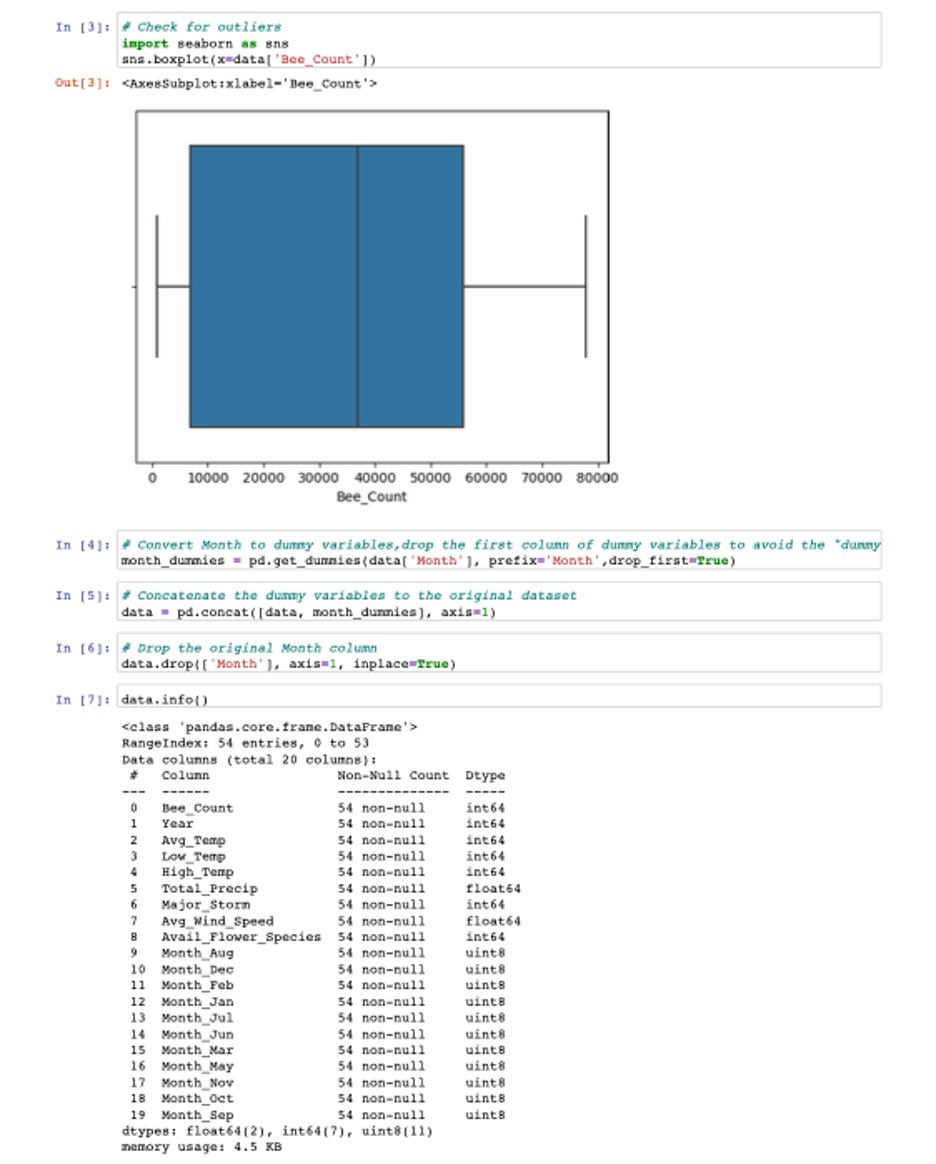Click the 'In [7]:' cell prompt
This screenshot has width=936, height=1164.
(x=82, y=700)
